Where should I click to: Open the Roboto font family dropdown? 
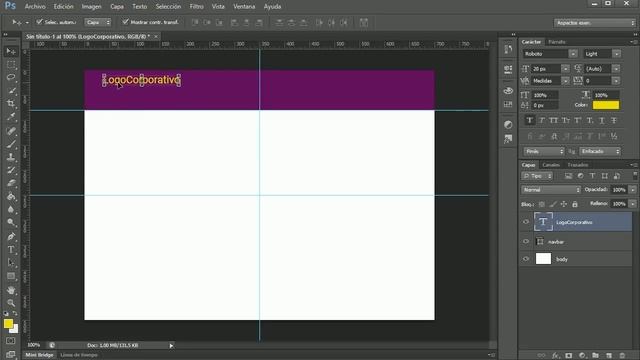coord(573,54)
